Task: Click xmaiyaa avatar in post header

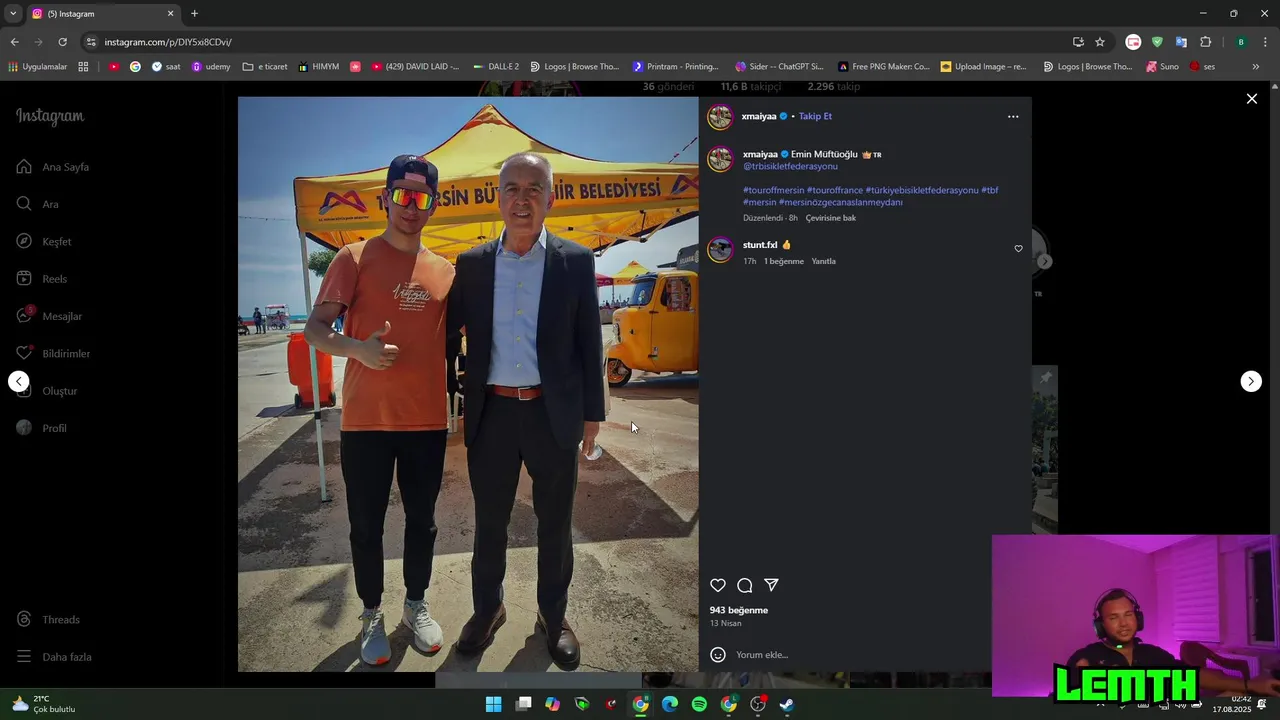Action: click(720, 117)
